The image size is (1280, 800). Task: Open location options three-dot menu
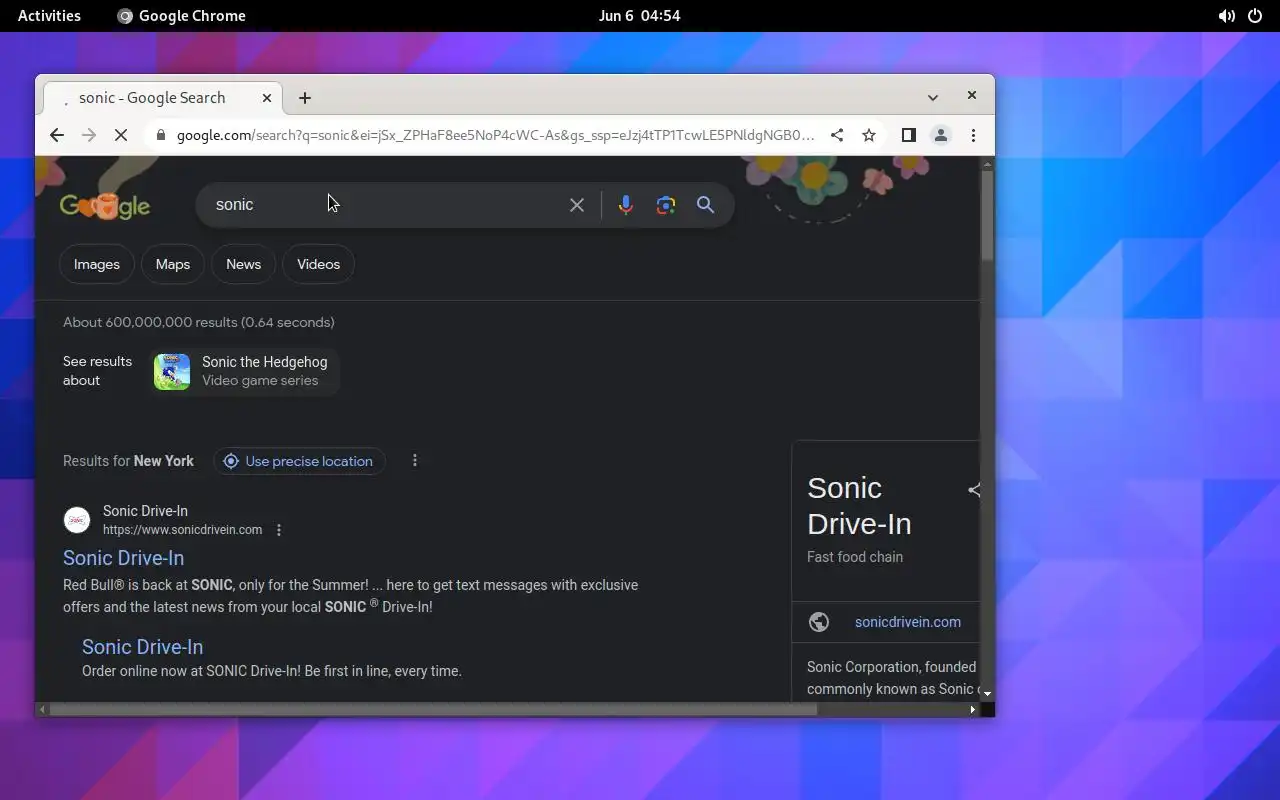(415, 461)
